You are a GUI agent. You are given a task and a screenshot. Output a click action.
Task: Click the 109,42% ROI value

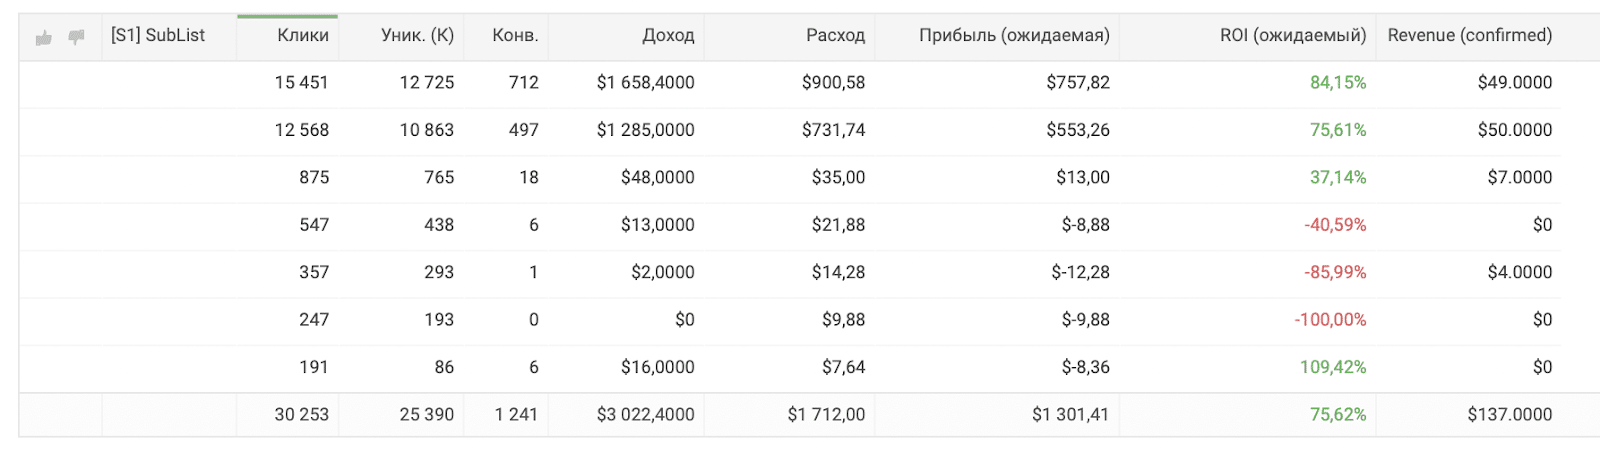(1332, 367)
